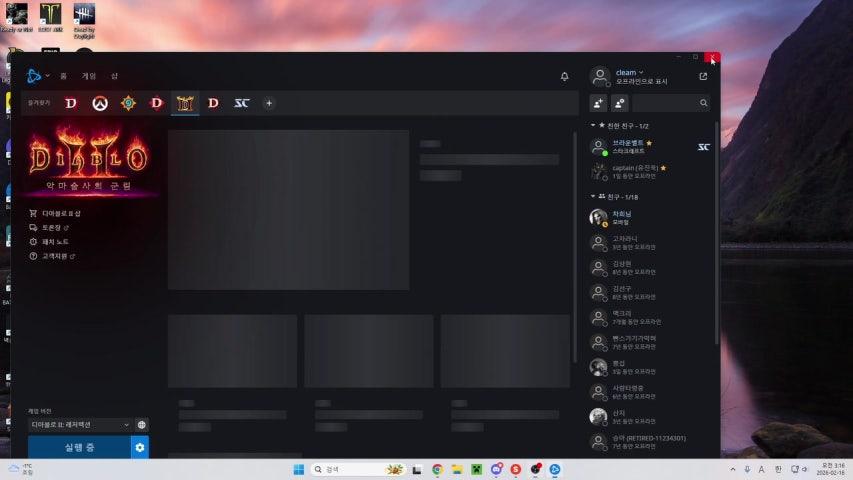Screen dimensions: 853x480
Task: Click the StarCraft icon on 브라운벨트's row
Action: (x=703, y=147)
